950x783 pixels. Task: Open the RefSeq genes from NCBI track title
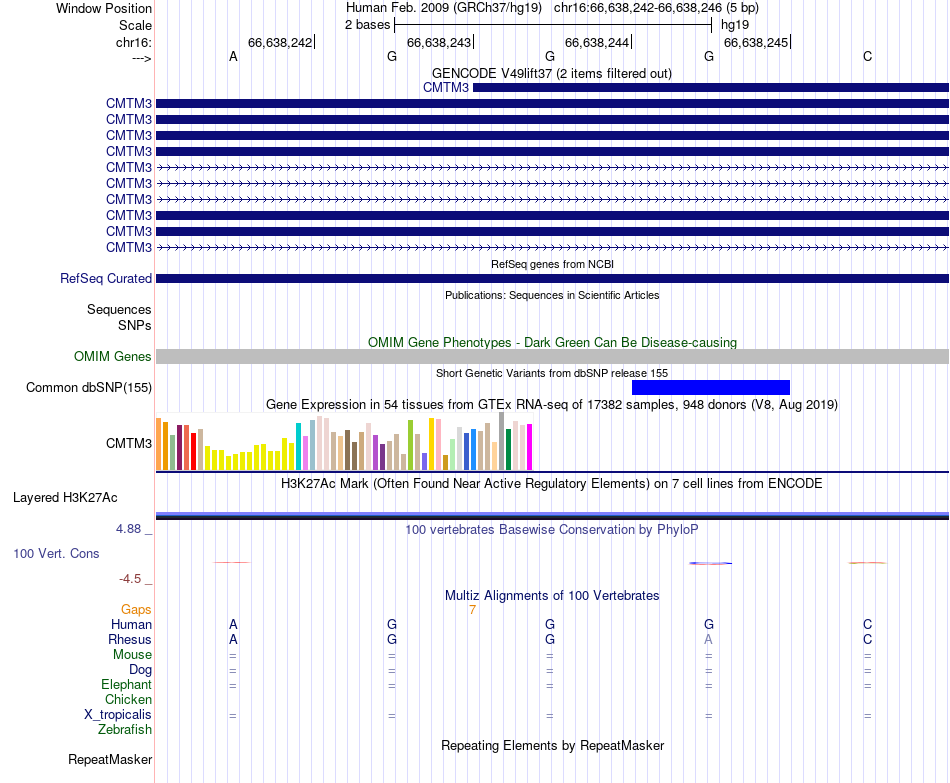(x=553, y=264)
